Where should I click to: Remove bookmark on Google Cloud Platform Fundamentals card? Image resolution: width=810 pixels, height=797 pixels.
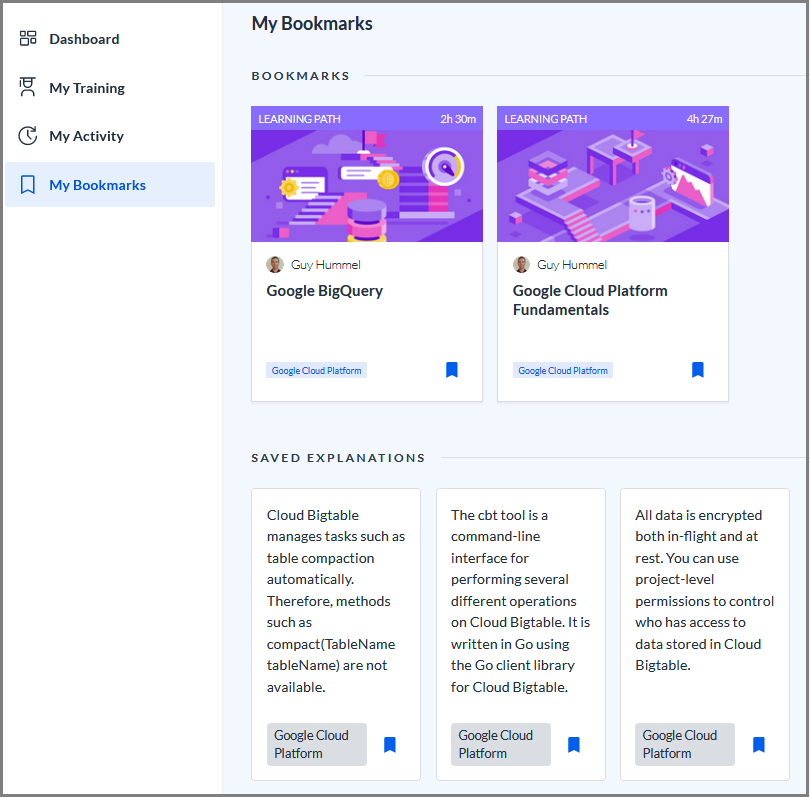tap(697, 370)
